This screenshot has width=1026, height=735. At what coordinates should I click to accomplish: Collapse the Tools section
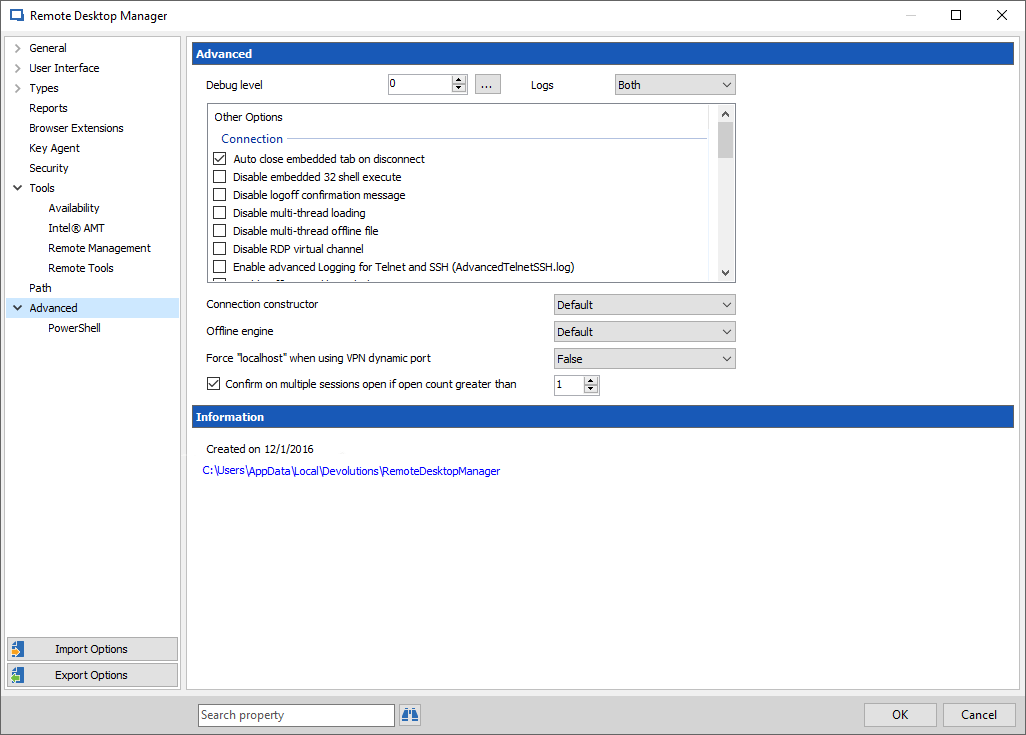[17, 187]
